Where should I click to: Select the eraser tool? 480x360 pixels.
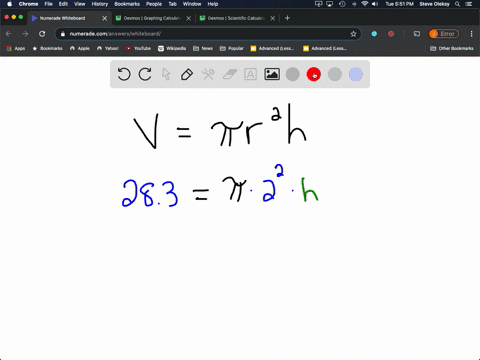tap(229, 74)
